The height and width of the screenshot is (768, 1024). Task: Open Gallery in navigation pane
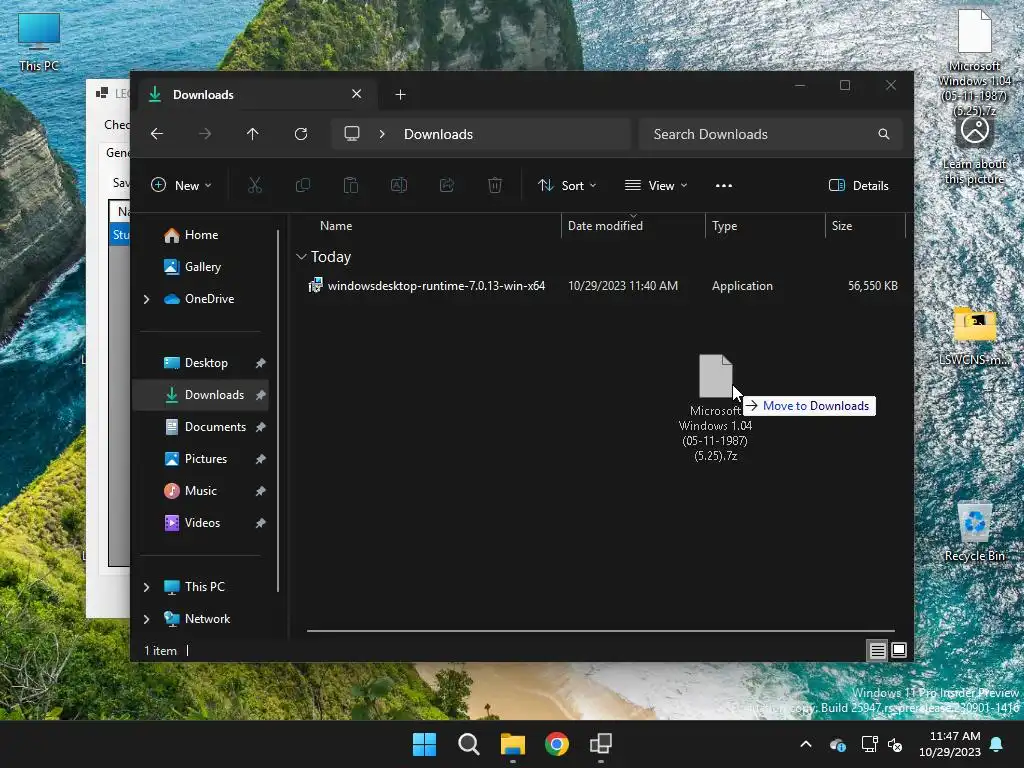click(200, 266)
